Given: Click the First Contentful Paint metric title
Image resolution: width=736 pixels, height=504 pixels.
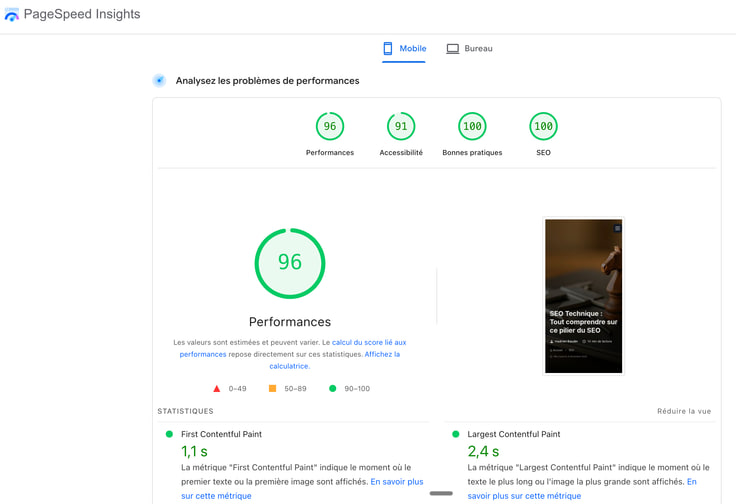Looking at the screenshot, I should coord(222,434).
